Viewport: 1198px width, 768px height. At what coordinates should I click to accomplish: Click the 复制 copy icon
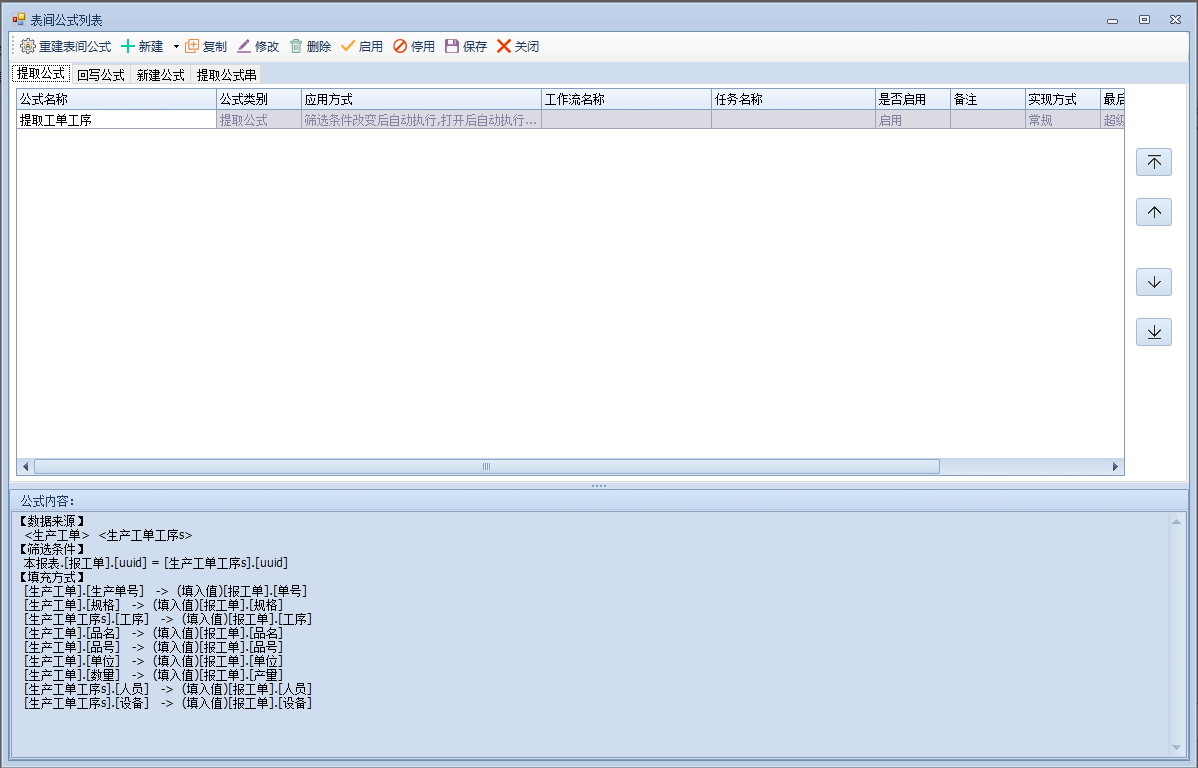(193, 46)
